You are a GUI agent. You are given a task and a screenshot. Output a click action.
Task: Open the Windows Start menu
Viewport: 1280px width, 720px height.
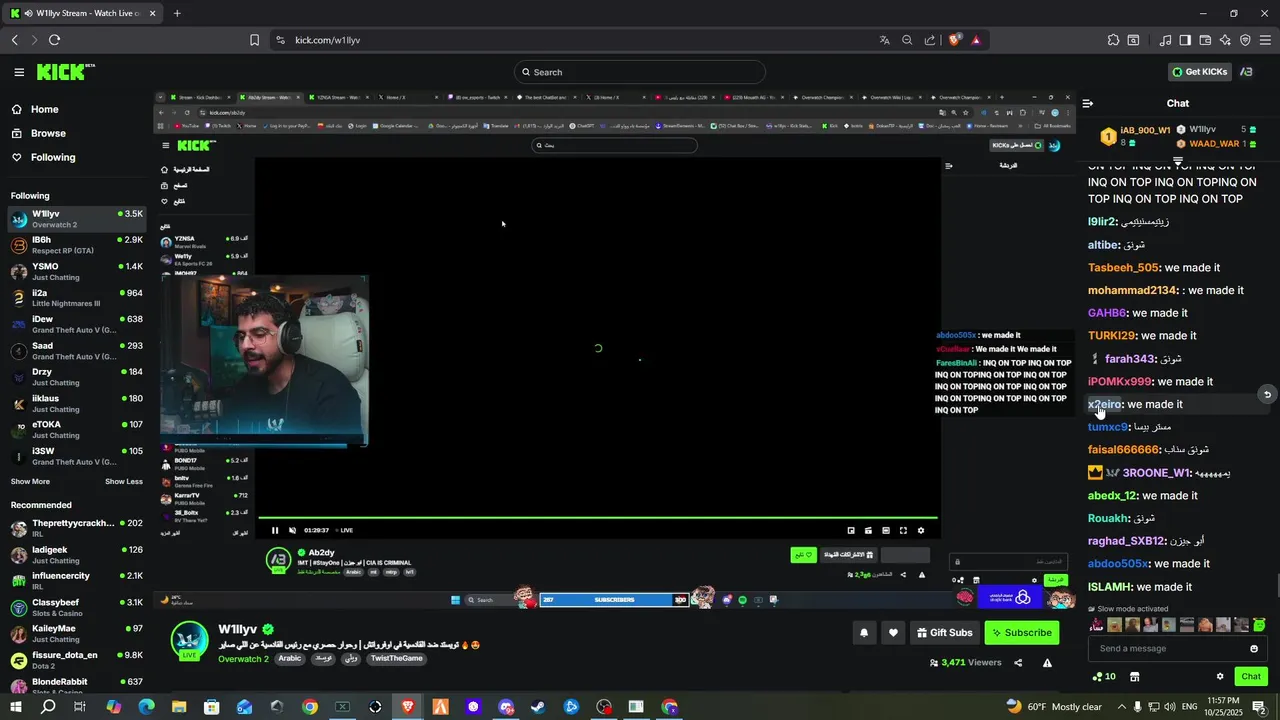[x=17, y=707]
